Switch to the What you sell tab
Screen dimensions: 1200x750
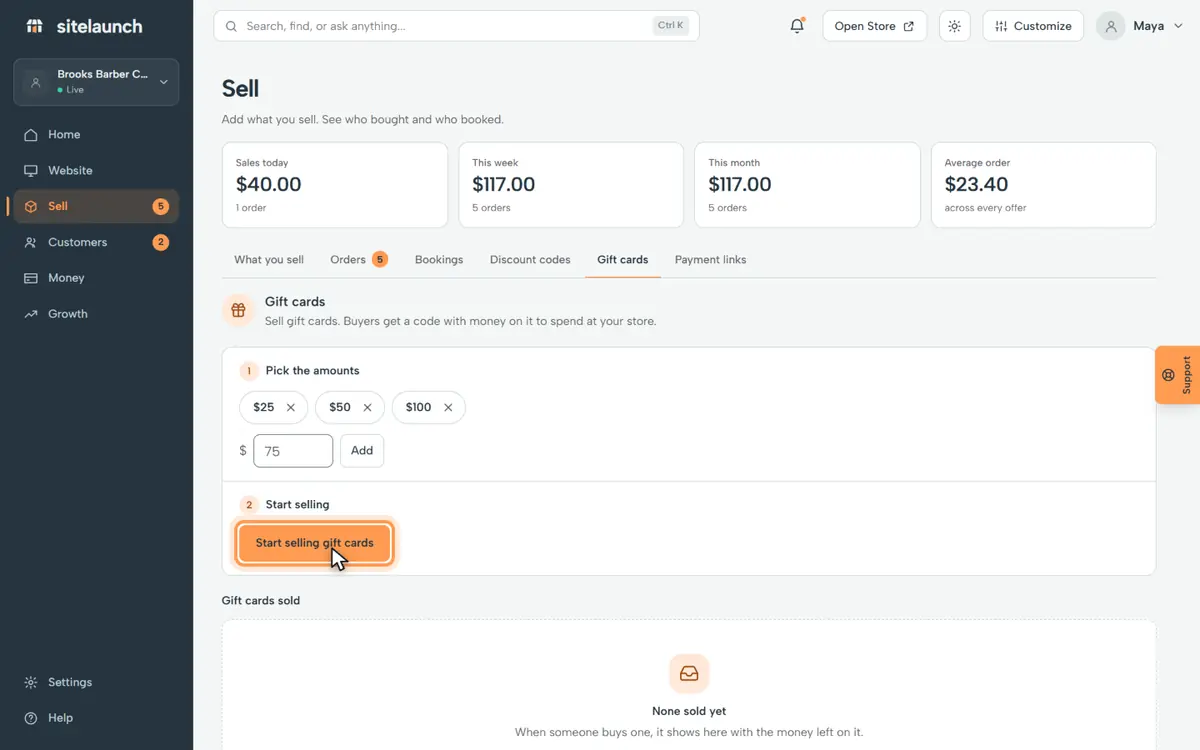click(269, 260)
